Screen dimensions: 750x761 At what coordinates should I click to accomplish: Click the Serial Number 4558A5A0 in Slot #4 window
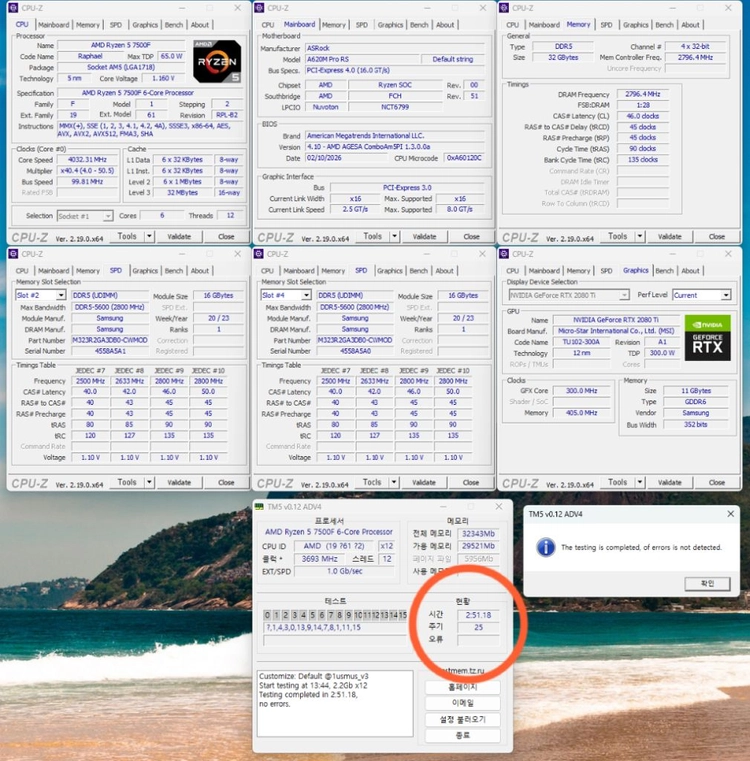click(355, 351)
